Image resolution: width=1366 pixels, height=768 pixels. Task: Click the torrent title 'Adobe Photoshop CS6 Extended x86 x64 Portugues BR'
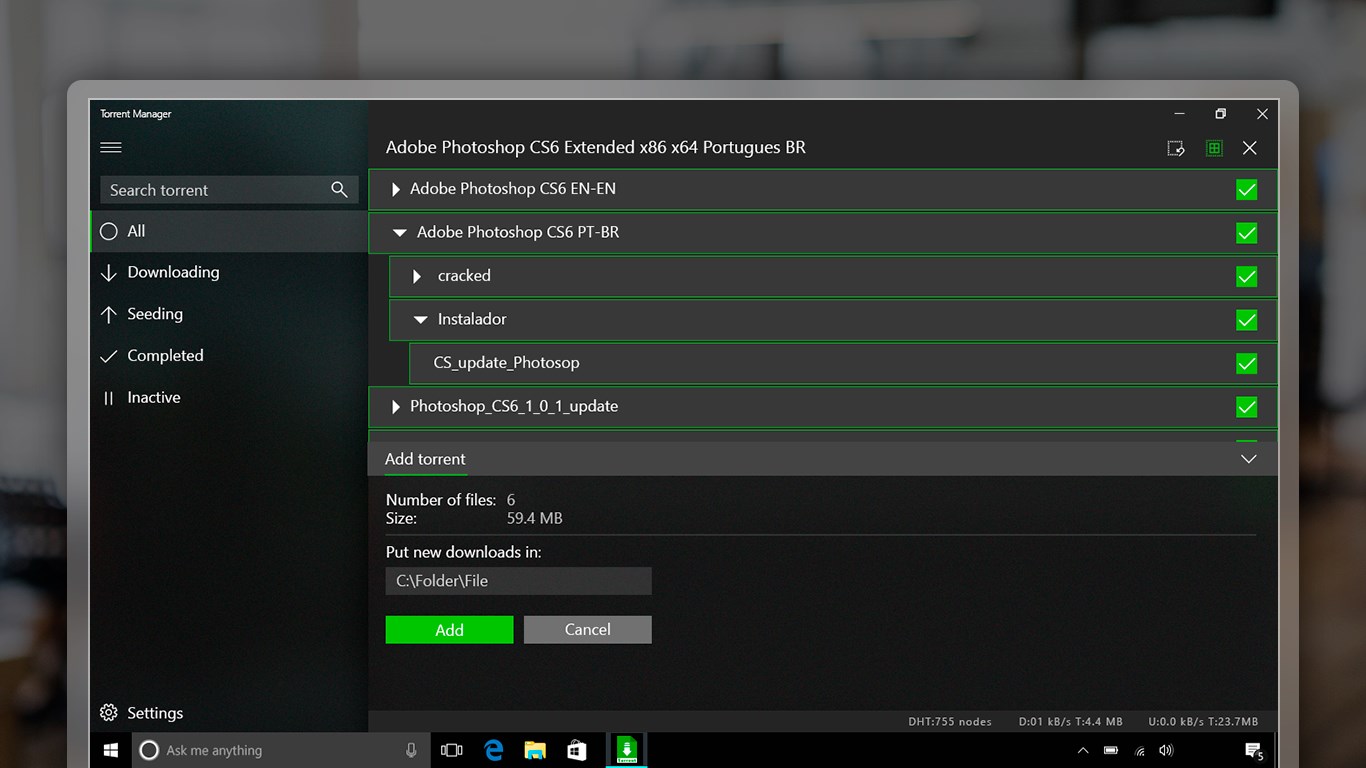[596, 148]
